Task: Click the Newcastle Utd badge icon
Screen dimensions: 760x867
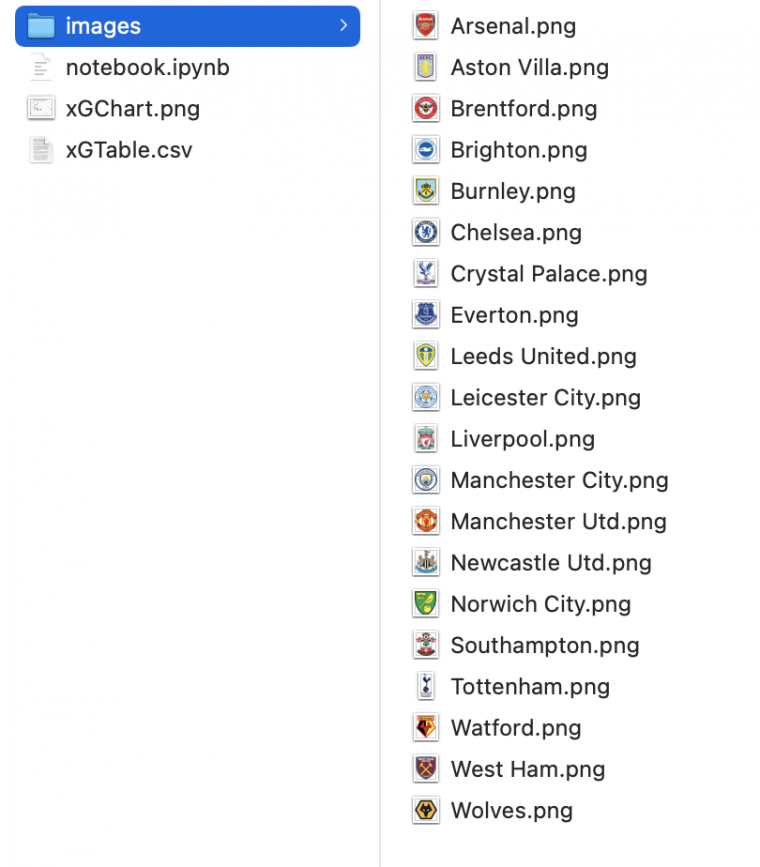Action: pos(425,562)
